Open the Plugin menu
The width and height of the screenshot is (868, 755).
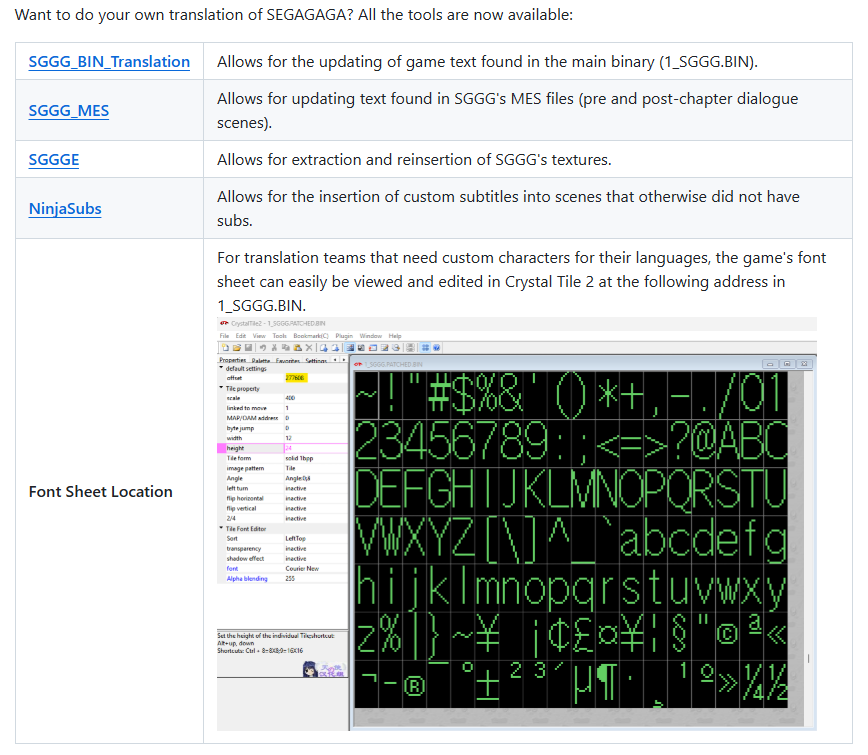point(344,336)
